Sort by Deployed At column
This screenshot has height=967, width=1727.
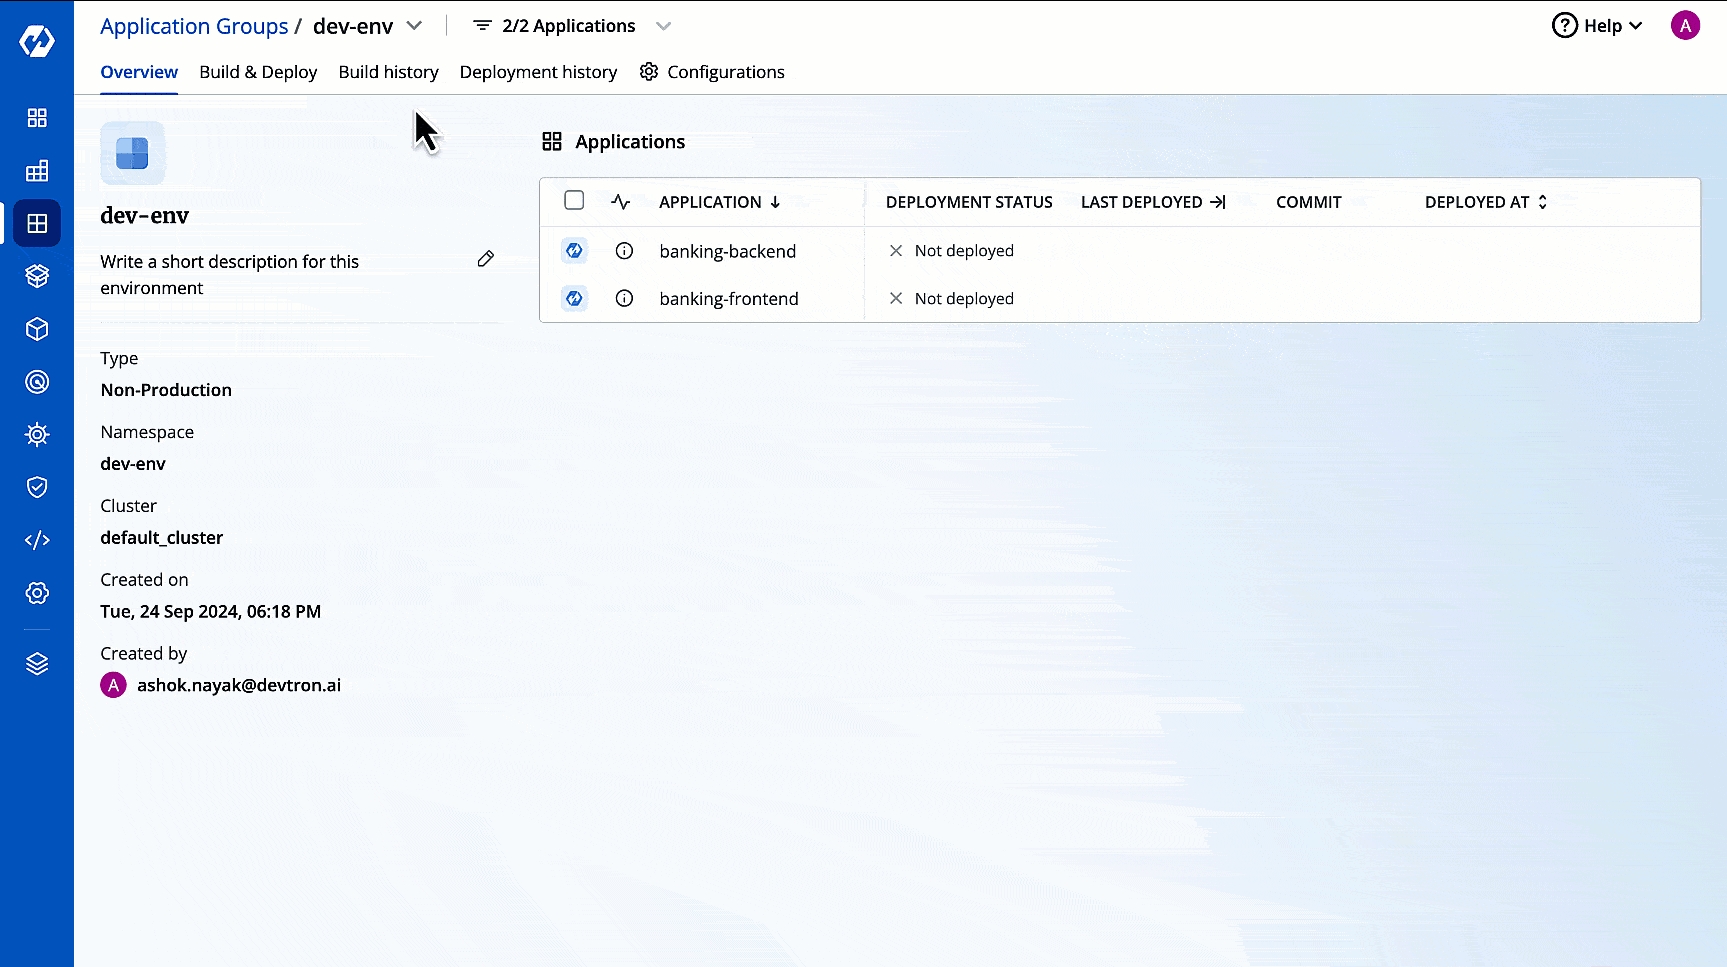[x=1486, y=202]
